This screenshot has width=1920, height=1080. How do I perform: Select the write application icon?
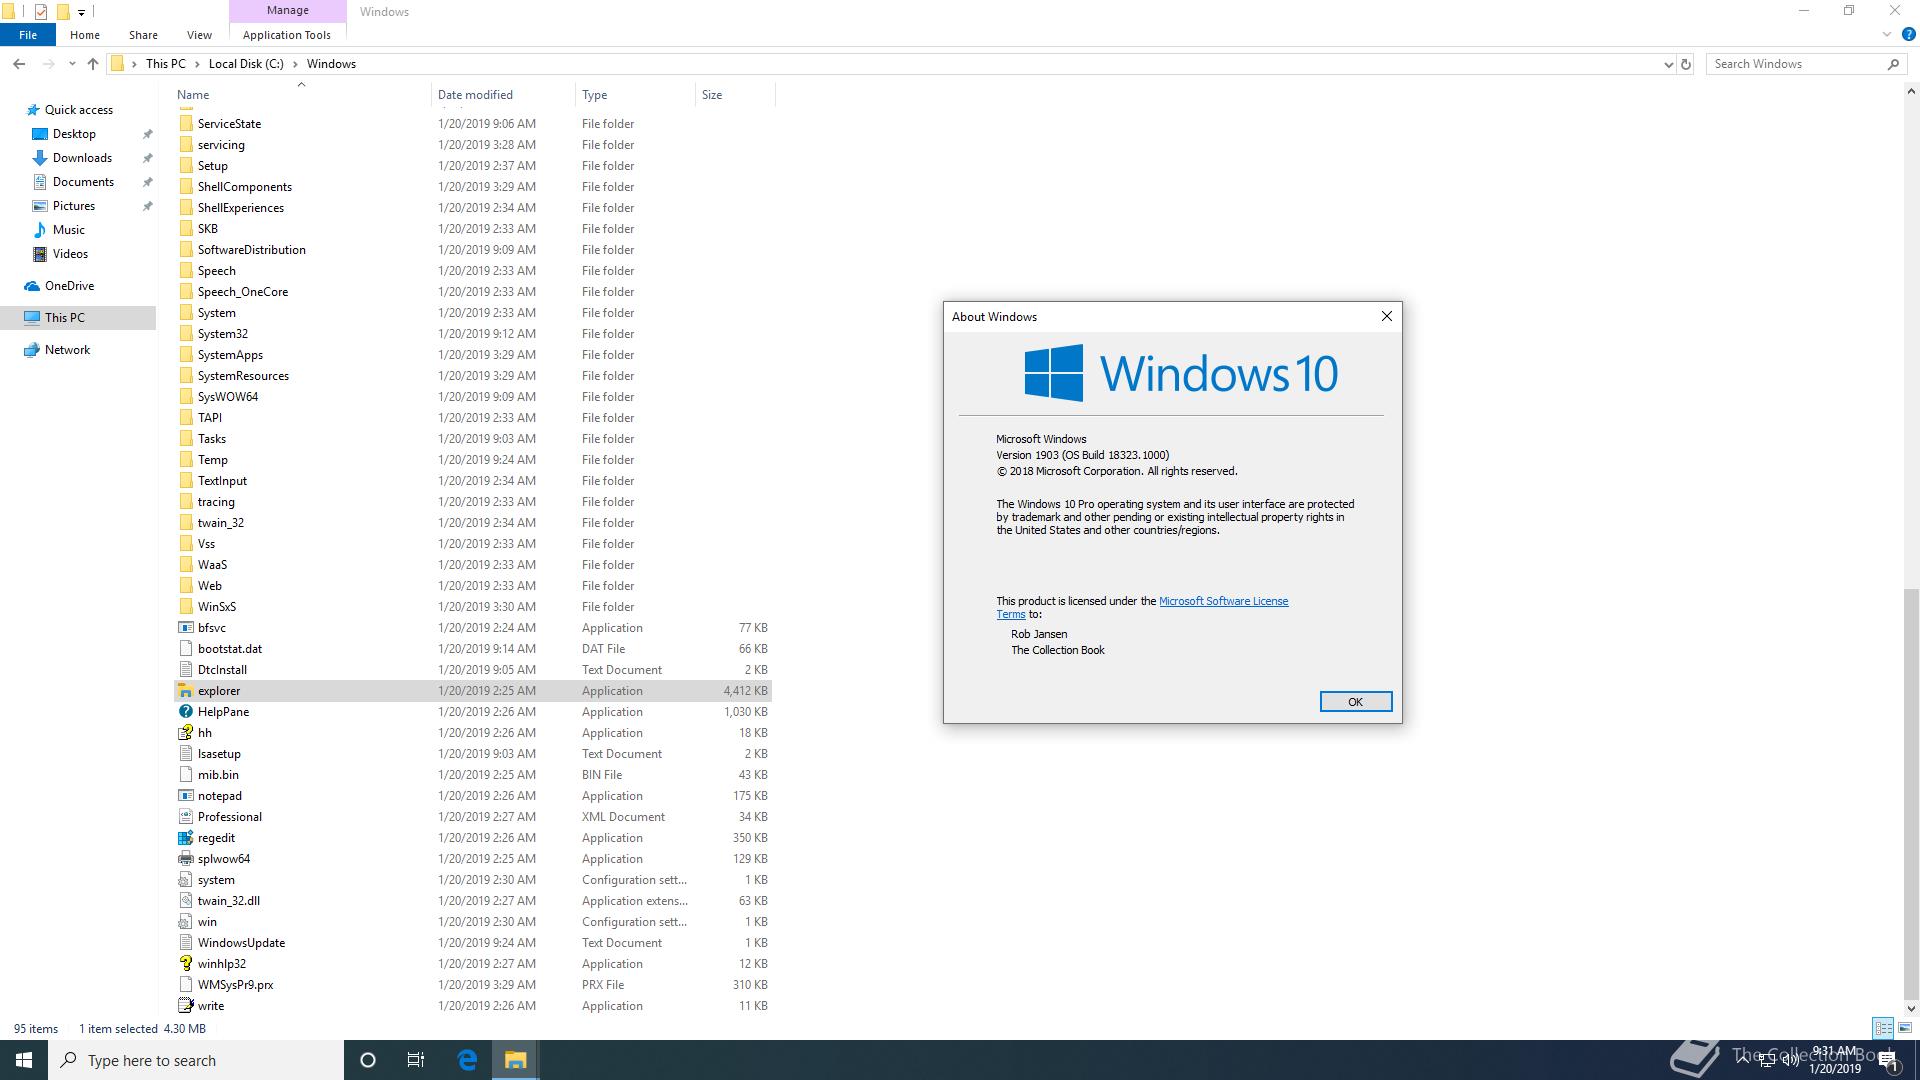tap(185, 1006)
